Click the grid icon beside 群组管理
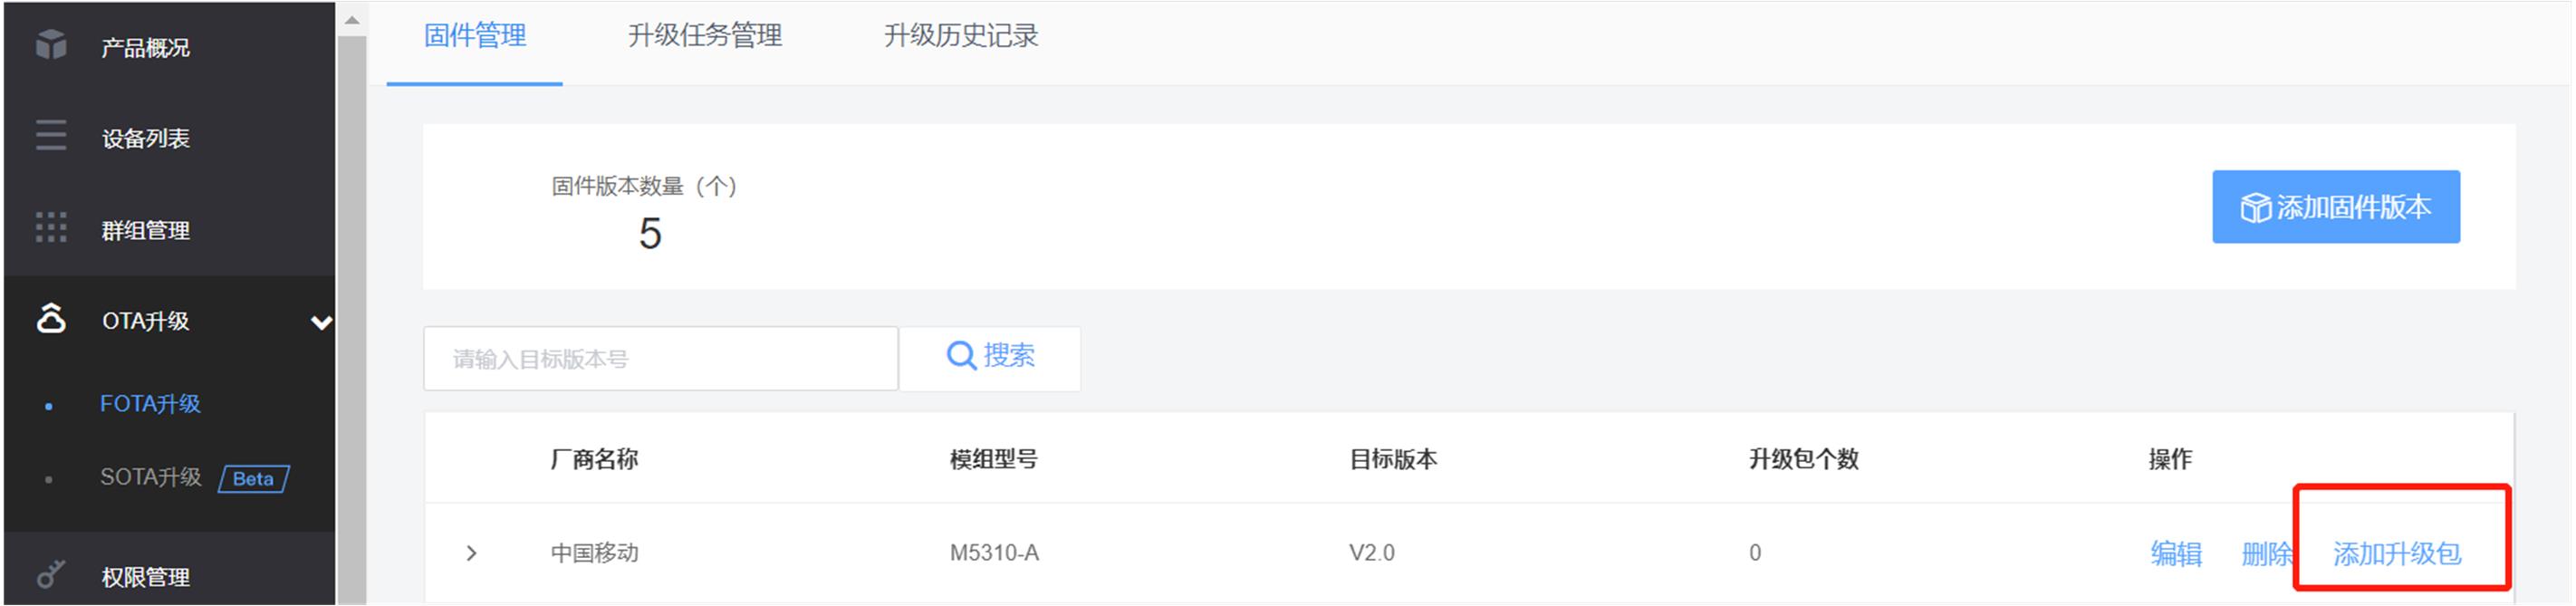This screenshot has height=606, width=2576. click(51, 228)
